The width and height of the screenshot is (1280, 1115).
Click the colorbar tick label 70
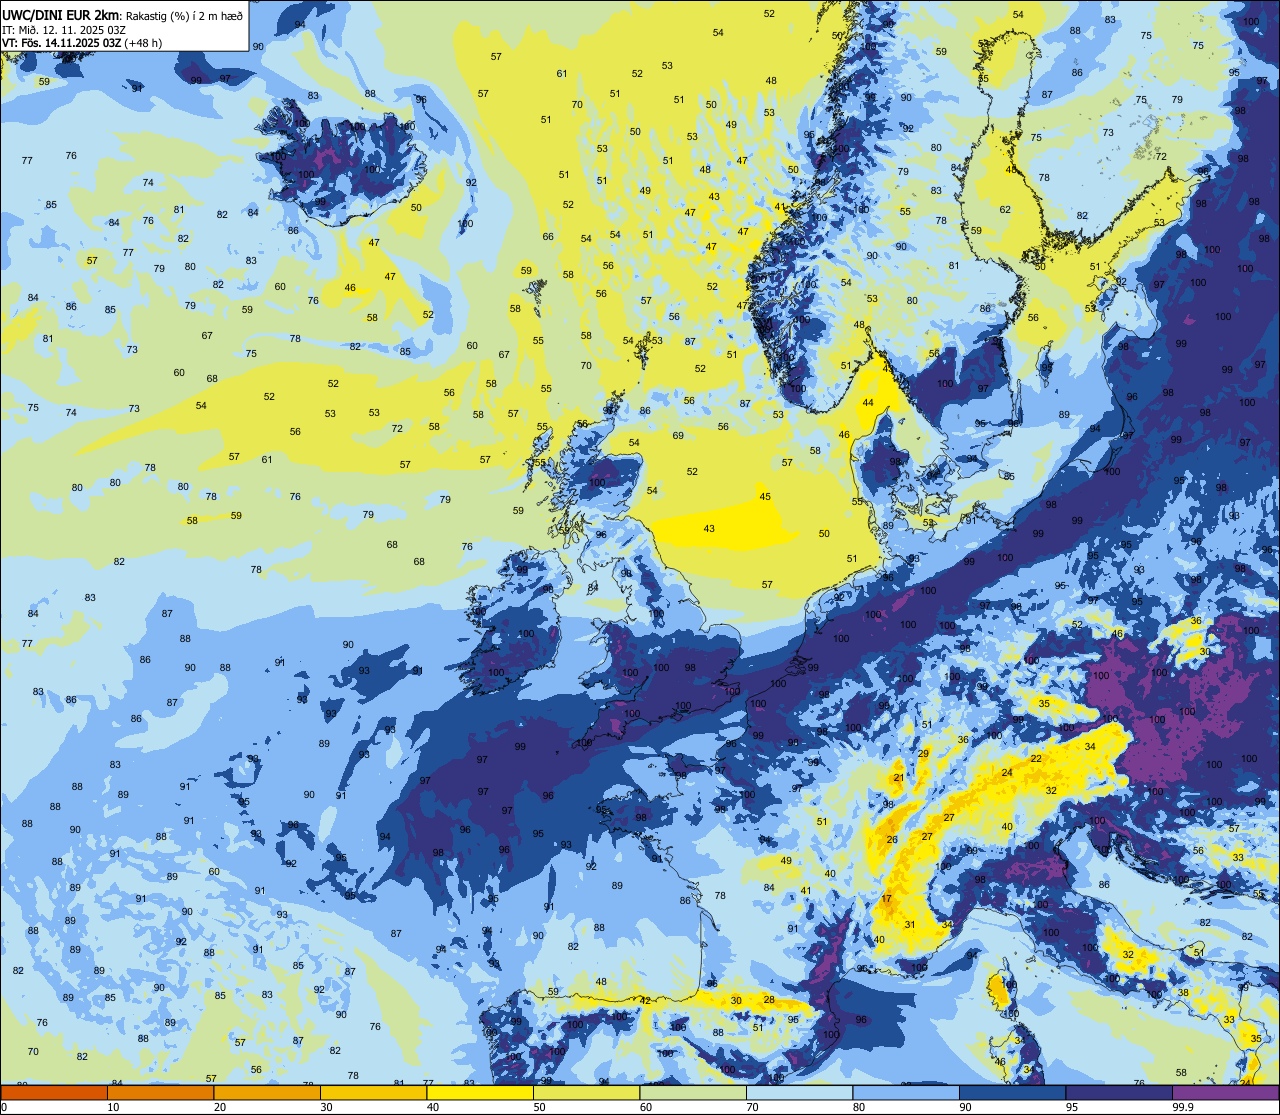coord(752,1107)
